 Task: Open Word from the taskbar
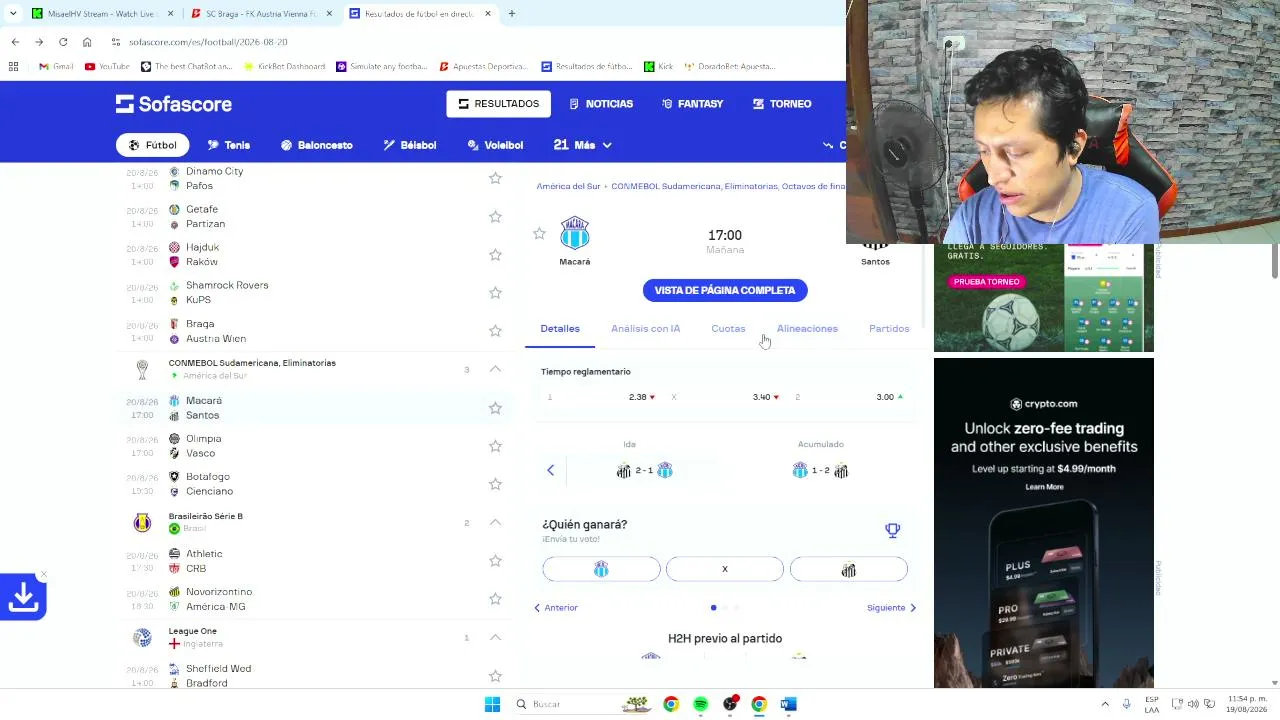[788, 704]
